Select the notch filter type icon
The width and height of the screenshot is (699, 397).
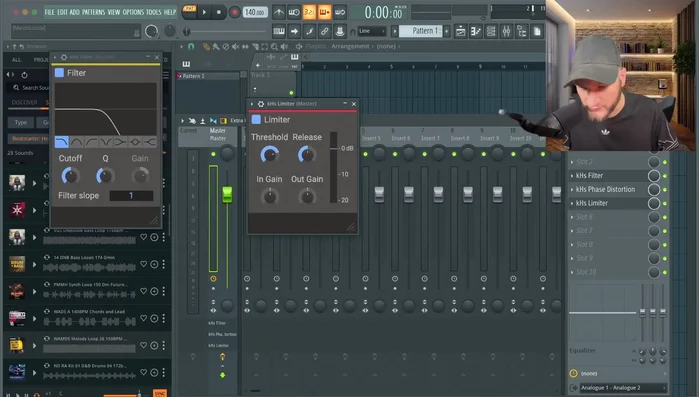pos(106,142)
